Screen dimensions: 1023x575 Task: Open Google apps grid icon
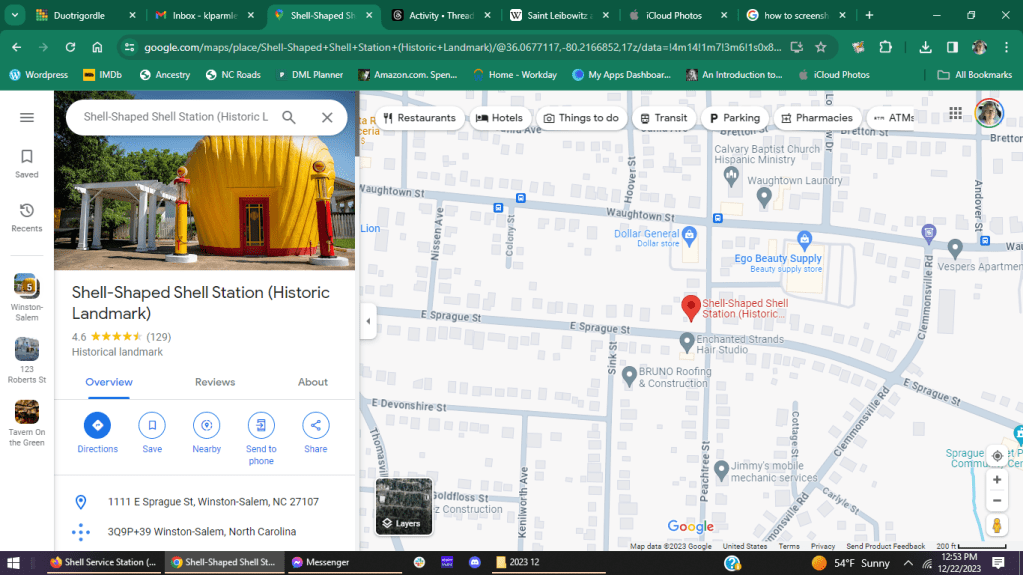[x=955, y=114]
